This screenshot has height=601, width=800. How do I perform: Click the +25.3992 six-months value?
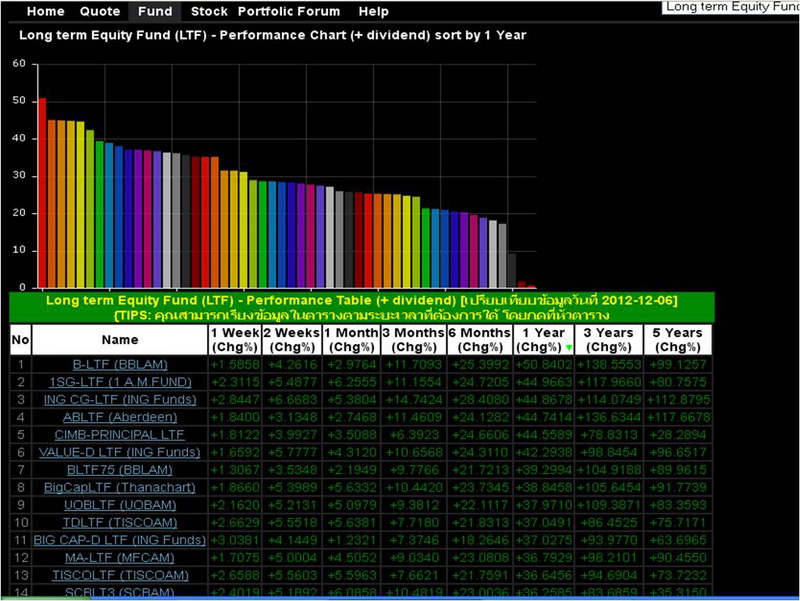tap(480, 365)
